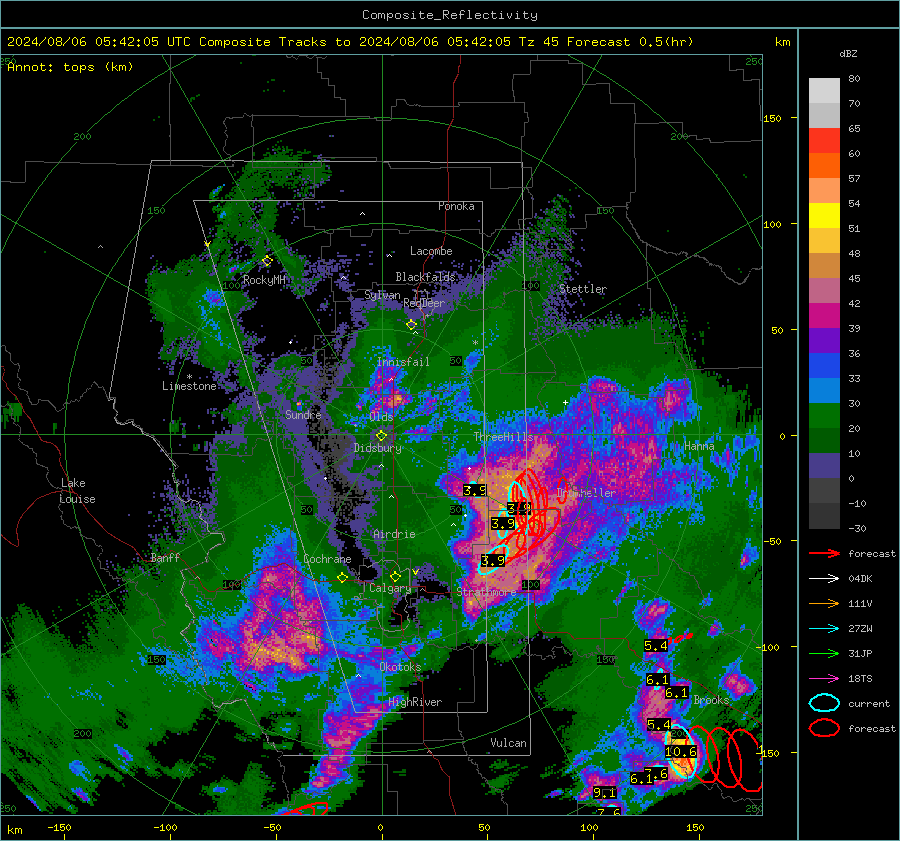Click the cyan 27ZW arrow in legend
This screenshot has height=841, width=900.
824,629
